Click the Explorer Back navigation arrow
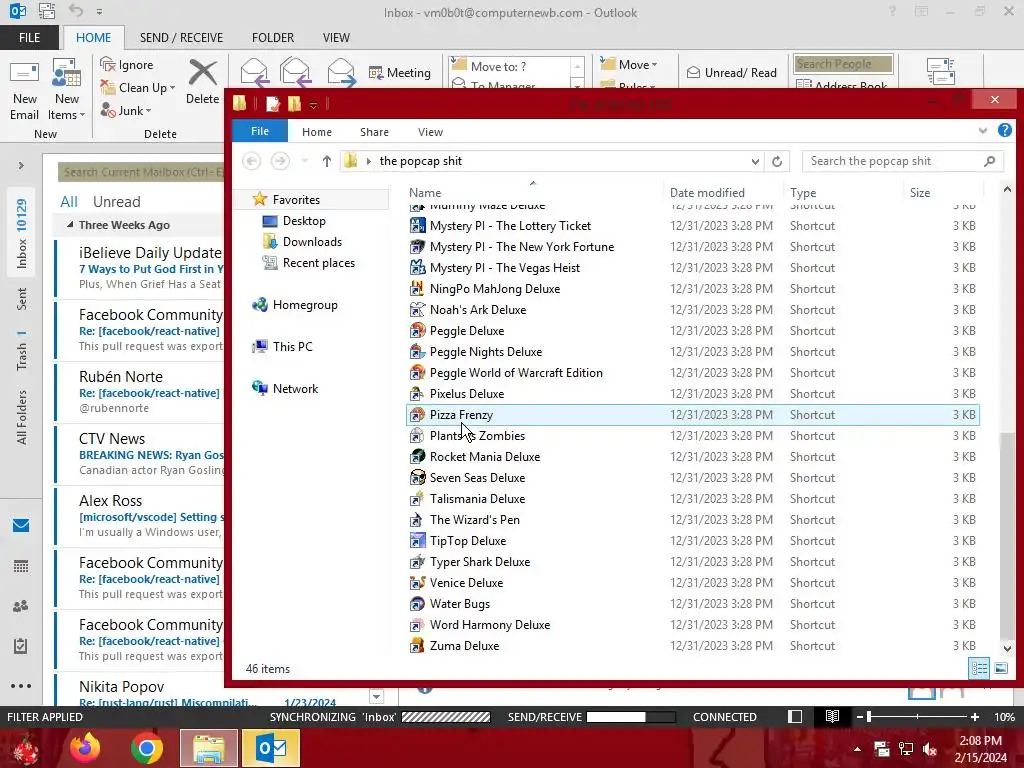1024x768 pixels. click(251, 161)
